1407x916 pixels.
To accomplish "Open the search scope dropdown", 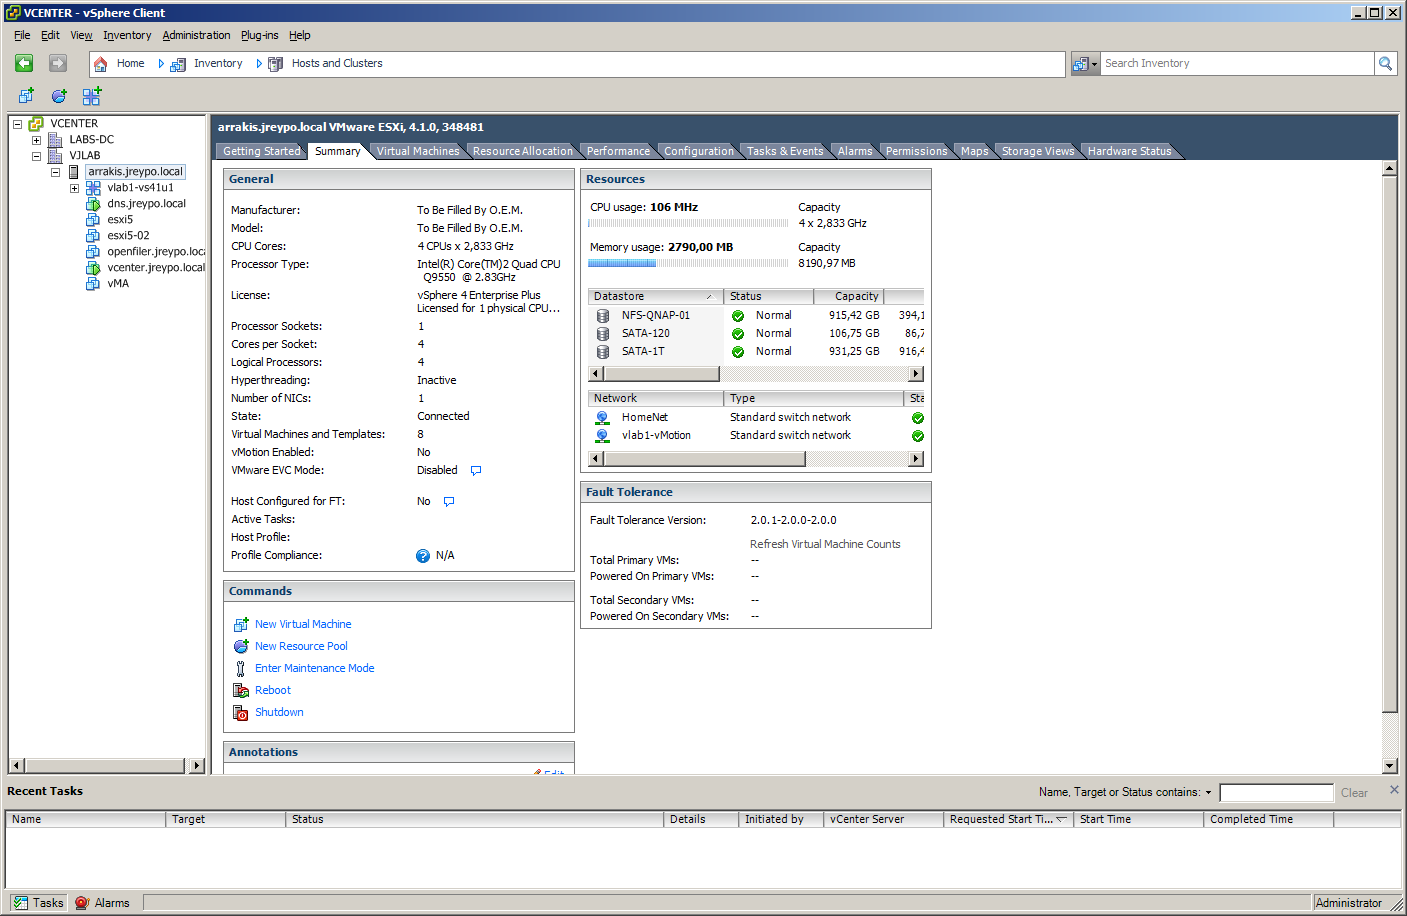I will click(x=1085, y=63).
